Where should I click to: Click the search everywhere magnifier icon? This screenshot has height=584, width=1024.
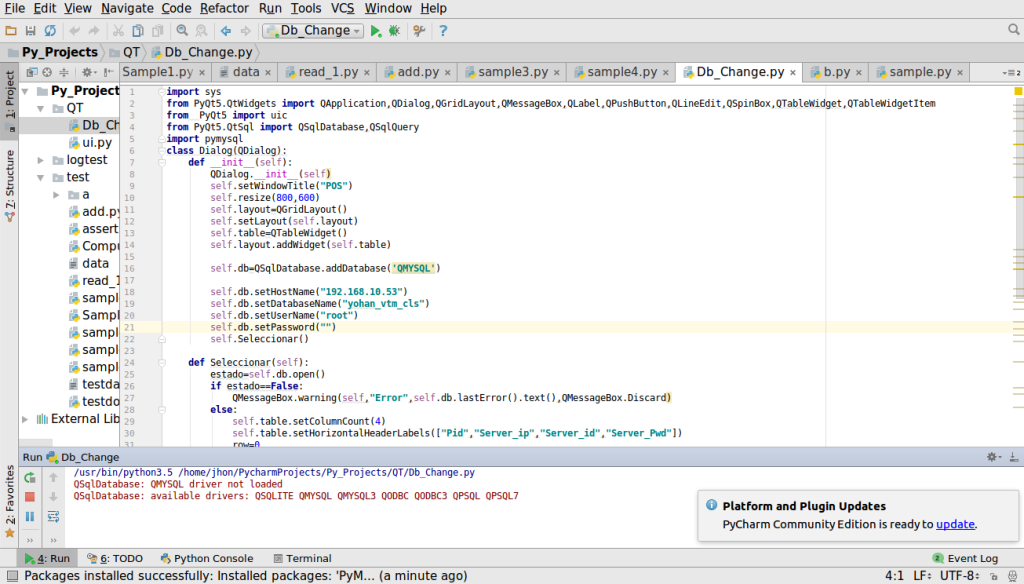coord(1014,29)
